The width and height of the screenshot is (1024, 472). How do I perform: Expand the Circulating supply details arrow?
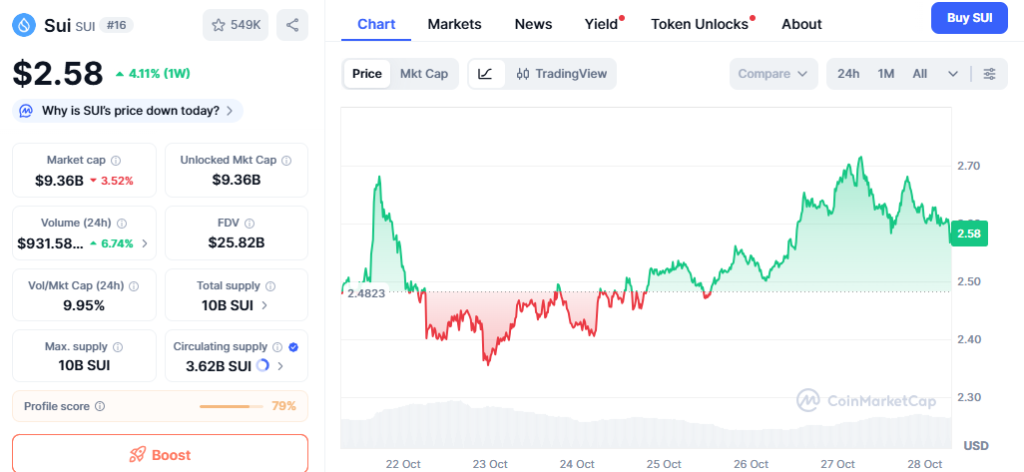coord(280,366)
